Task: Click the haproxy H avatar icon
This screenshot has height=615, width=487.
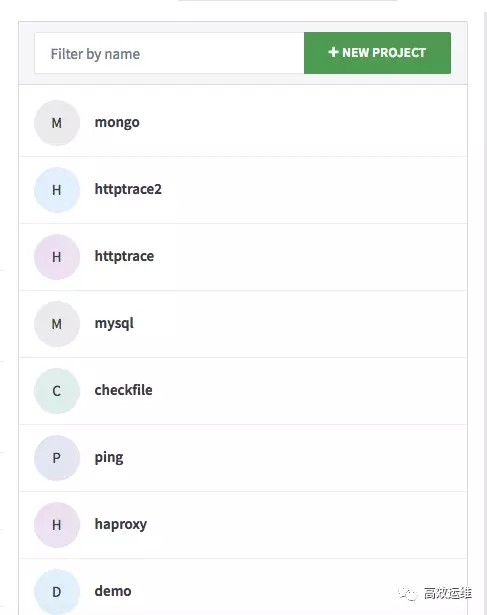Action: coord(57,525)
